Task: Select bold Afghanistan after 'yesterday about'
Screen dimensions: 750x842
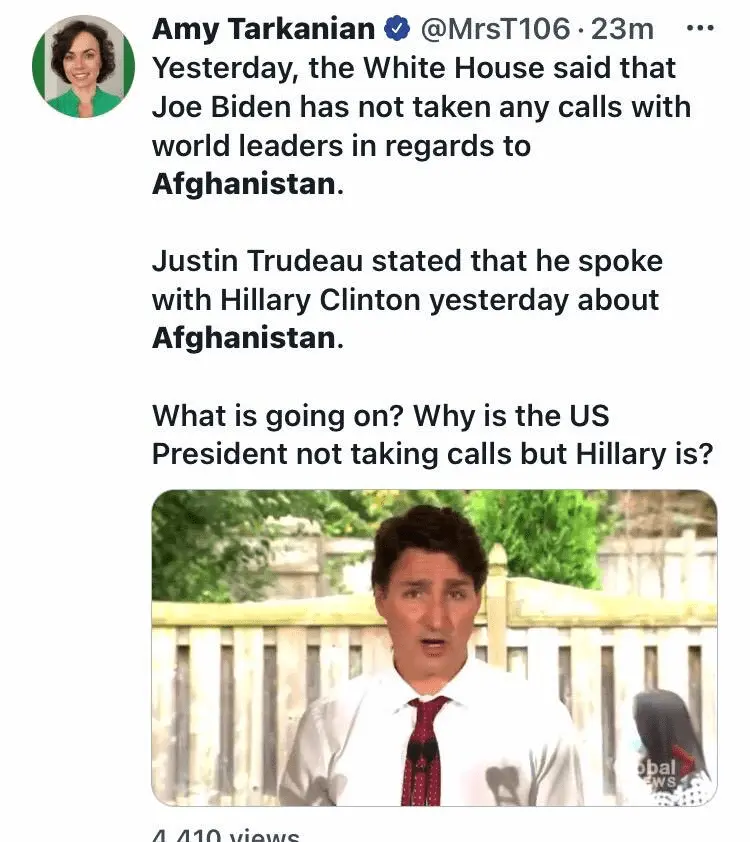Action: click(244, 338)
